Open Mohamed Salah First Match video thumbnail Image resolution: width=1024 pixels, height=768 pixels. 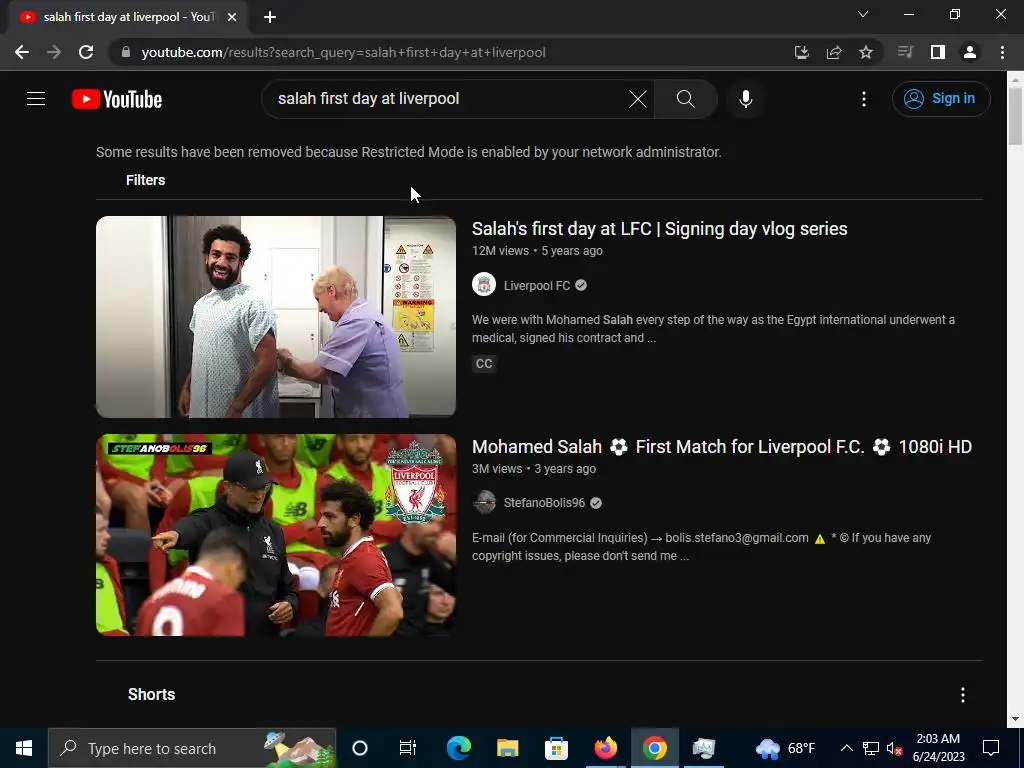click(276, 535)
